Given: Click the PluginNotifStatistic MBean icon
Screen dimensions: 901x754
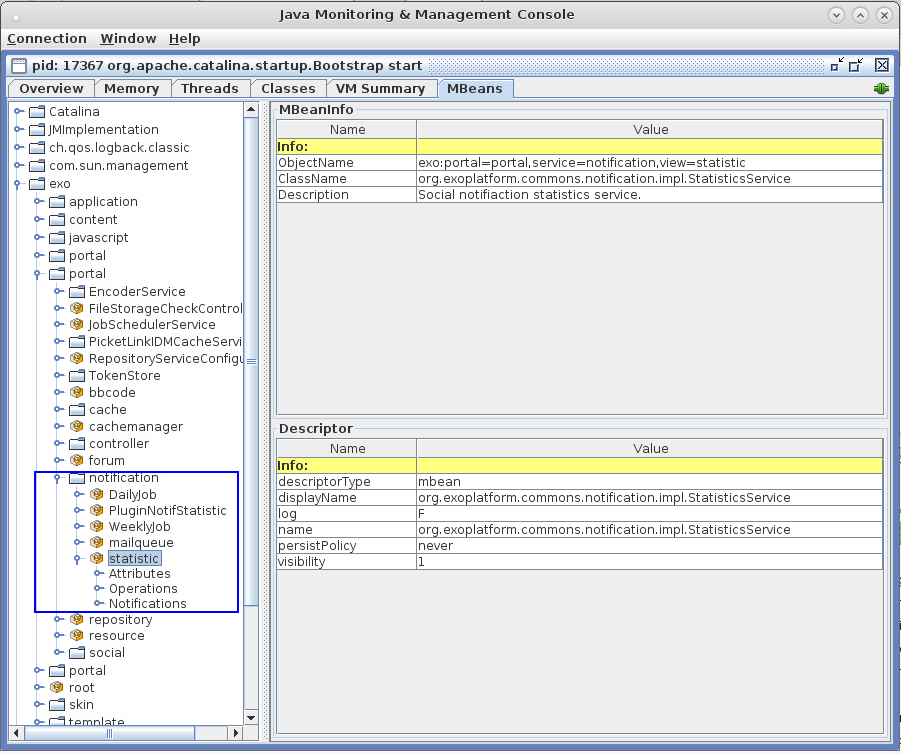Looking at the screenshot, I should point(97,510).
